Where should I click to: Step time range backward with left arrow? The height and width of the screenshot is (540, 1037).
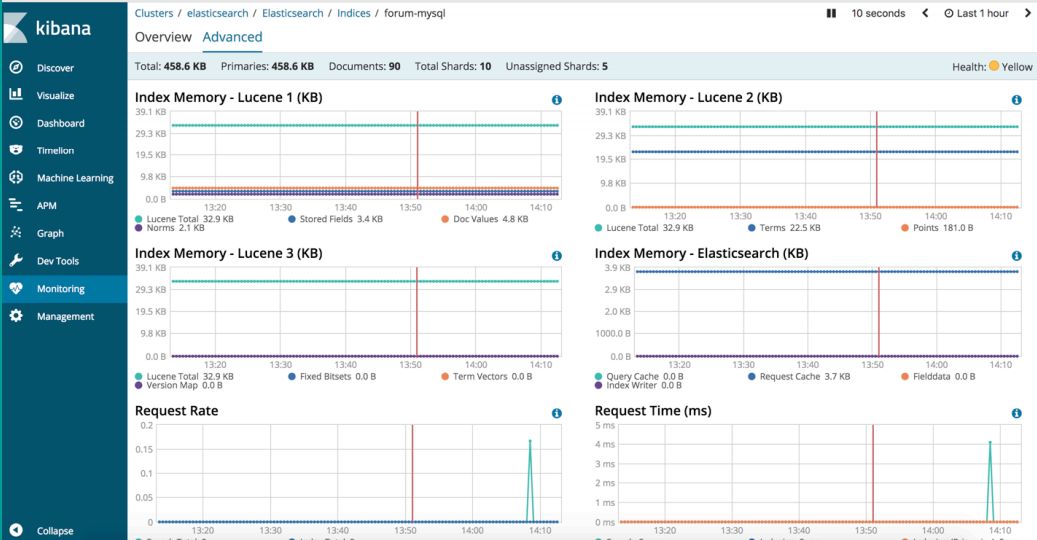click(925, 13)
